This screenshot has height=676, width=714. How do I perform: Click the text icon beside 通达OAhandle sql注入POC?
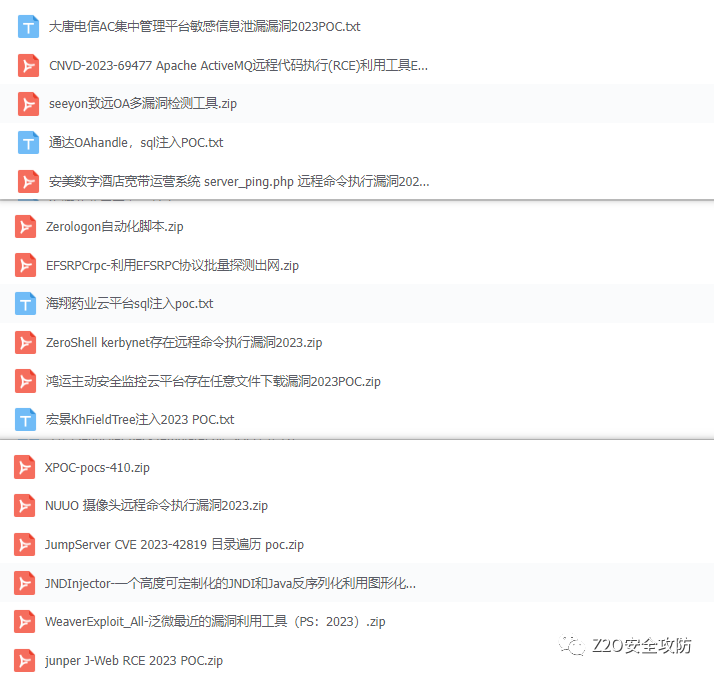(x=28, y=142)
